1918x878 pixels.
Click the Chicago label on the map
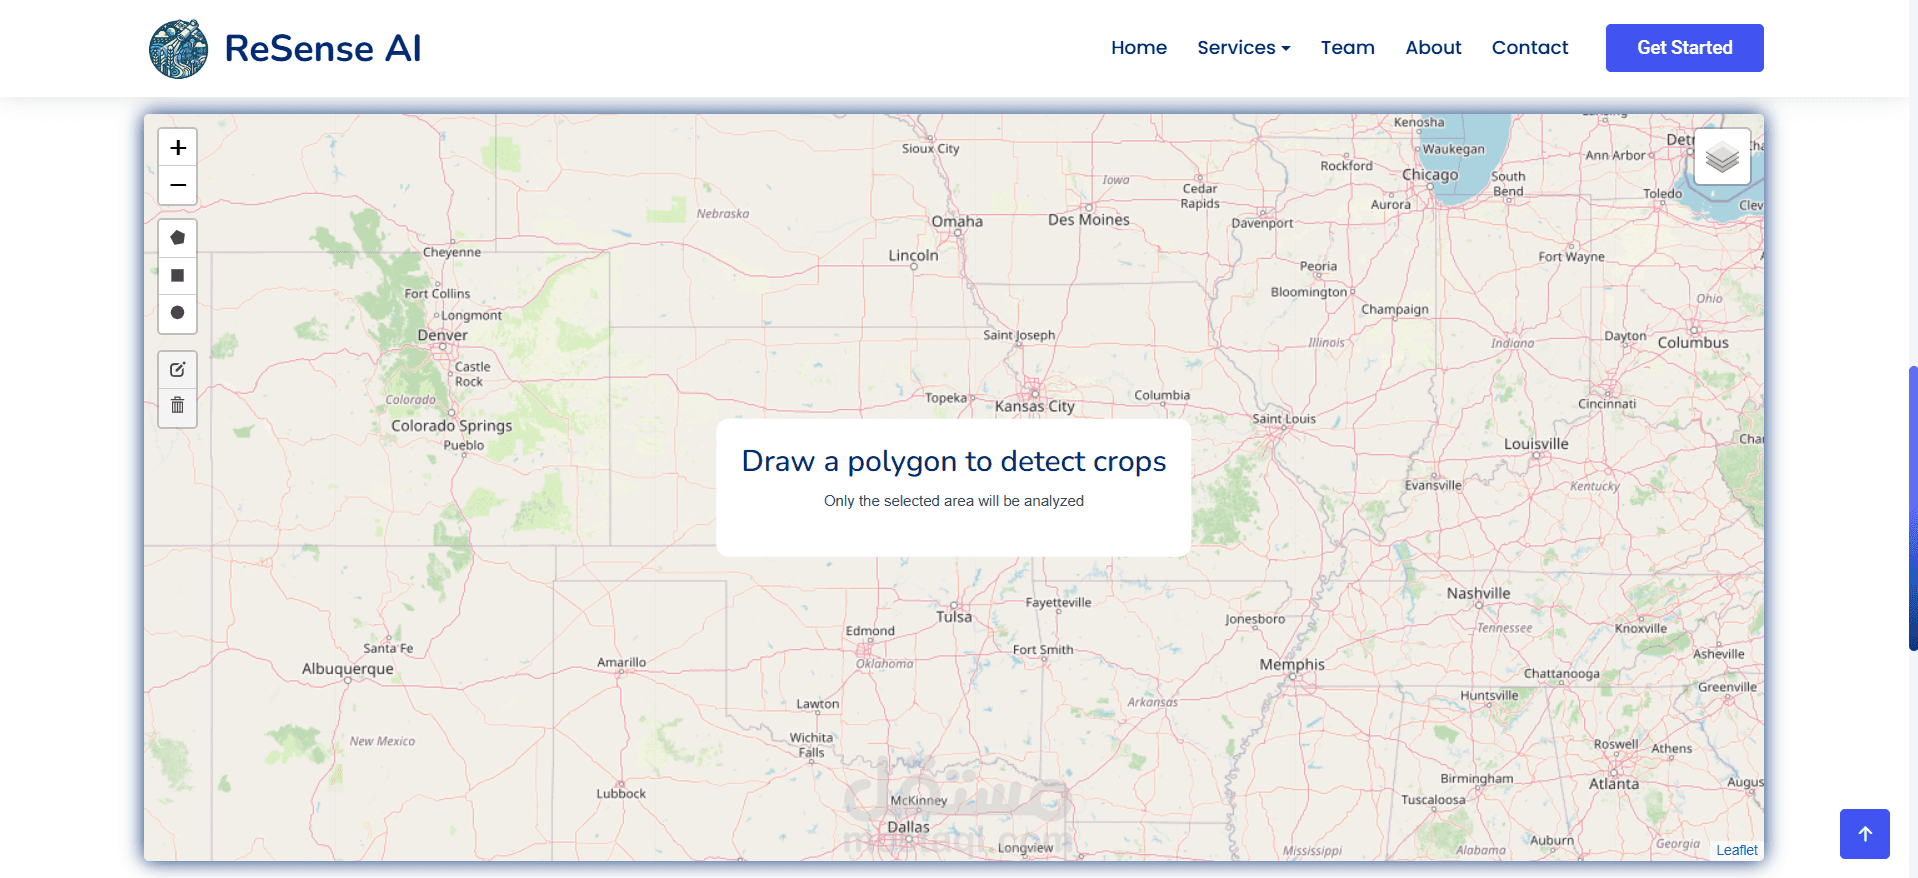tap(1430, 175)
